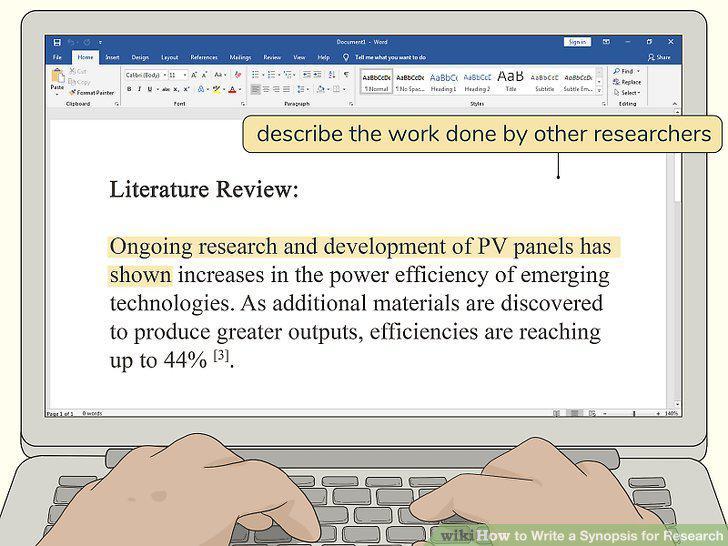Viewport: 728px width, 546px height.
Task: Switch to the Review tab
Action: coord(272,57)
